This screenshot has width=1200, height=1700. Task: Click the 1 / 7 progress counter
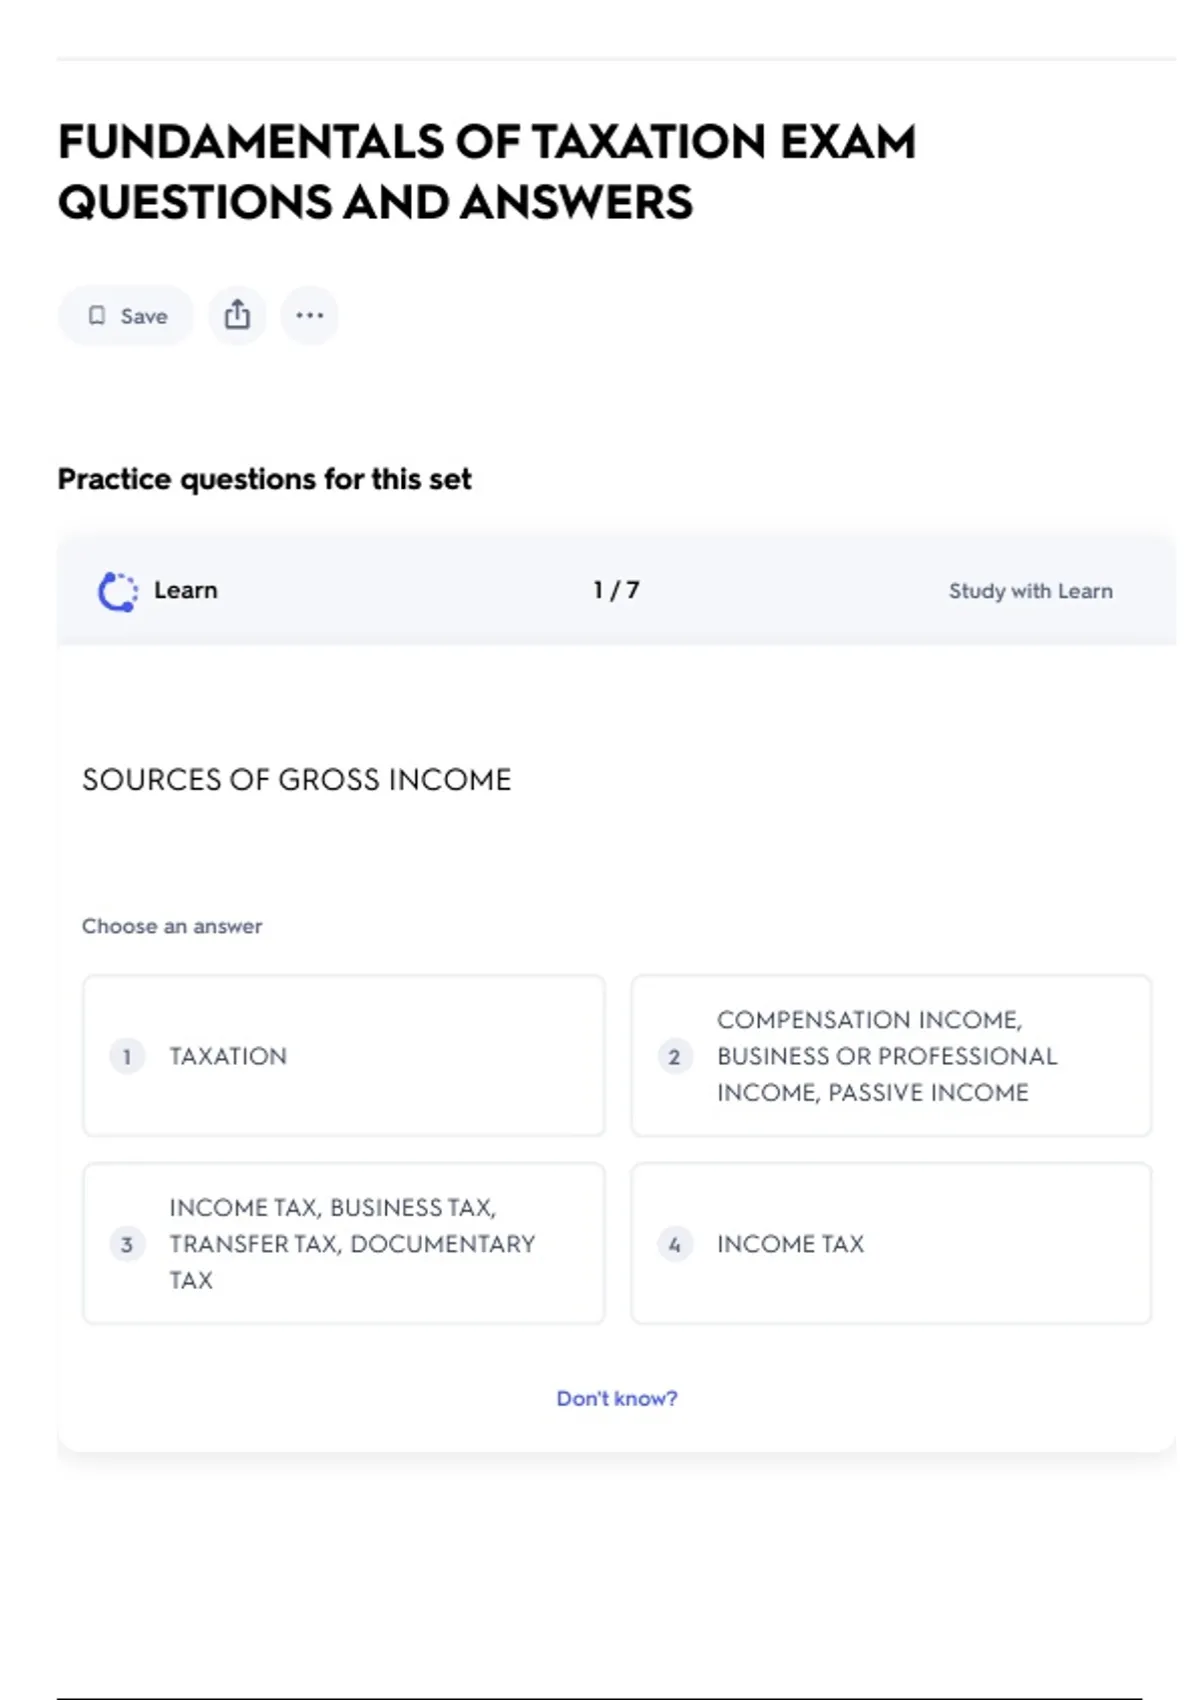point(616,590)
